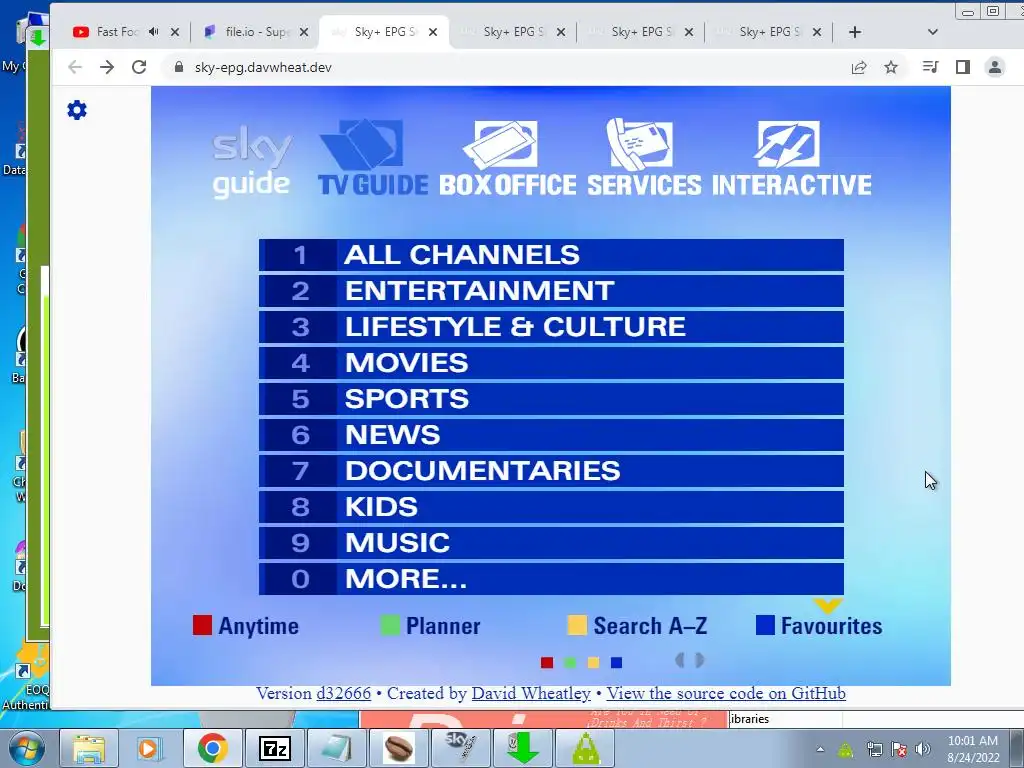Click the yellow Search A–Z button
Screen dimensions: 1024x768
tap(637, 626)
